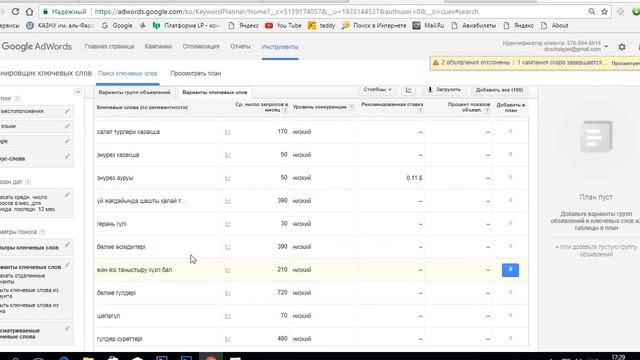Show trend chart for 'энурез казакша'
Screen dimensions: 640x360
(x=228, y=155)
